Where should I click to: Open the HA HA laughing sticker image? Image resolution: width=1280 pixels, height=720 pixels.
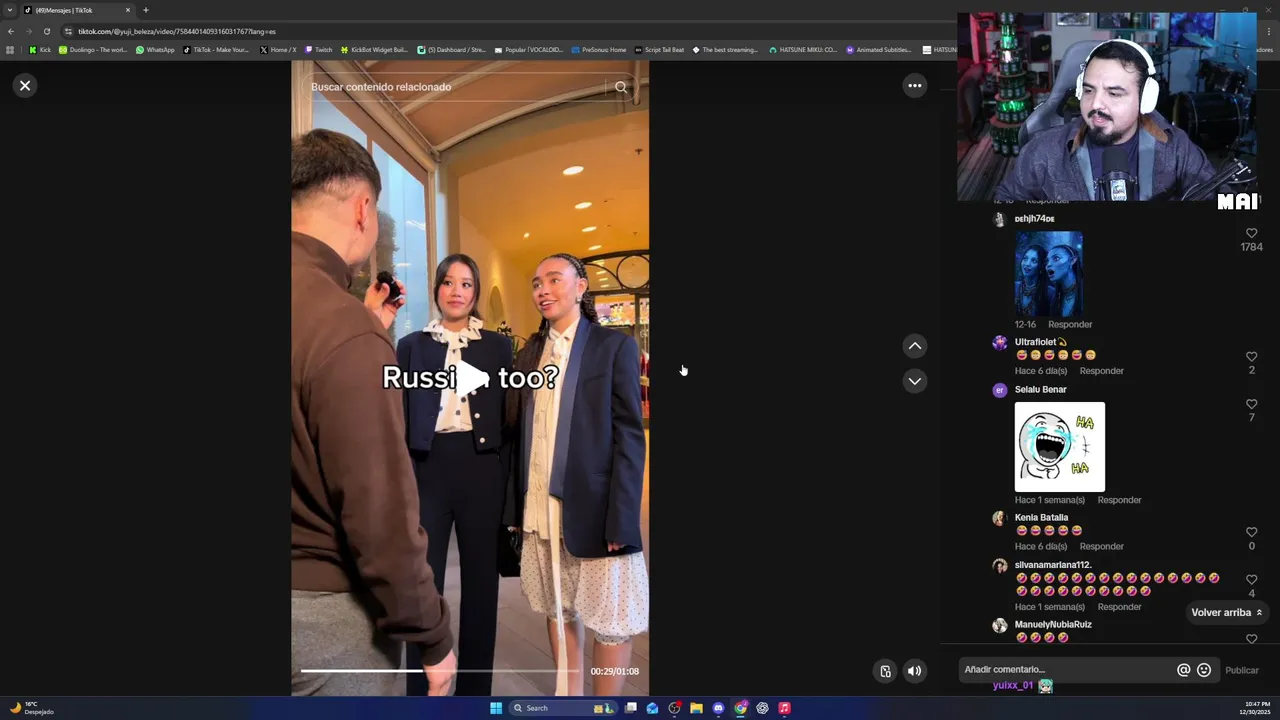point(1060,447)
